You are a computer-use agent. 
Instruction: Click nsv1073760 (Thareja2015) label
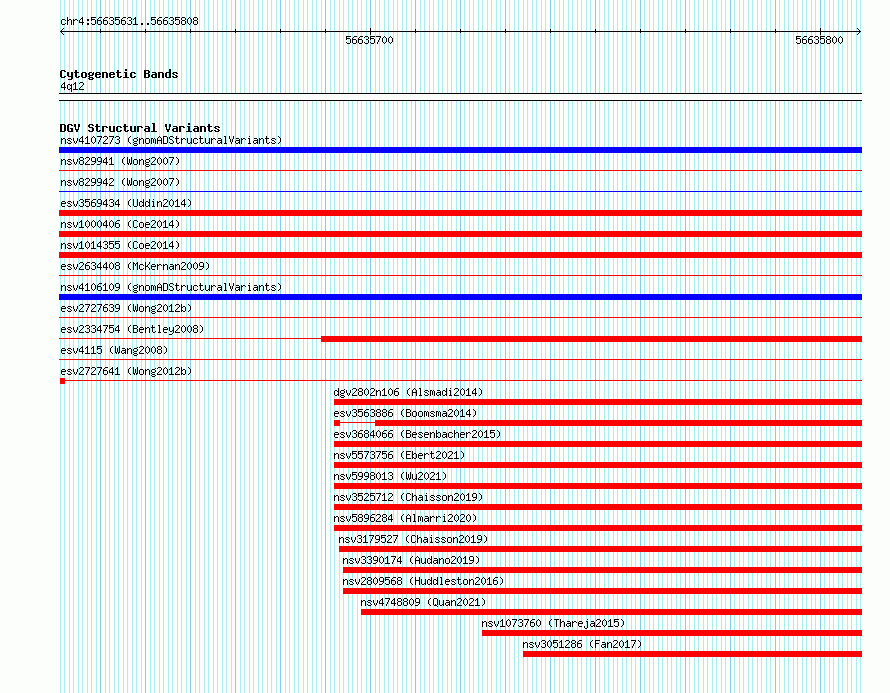553,623
